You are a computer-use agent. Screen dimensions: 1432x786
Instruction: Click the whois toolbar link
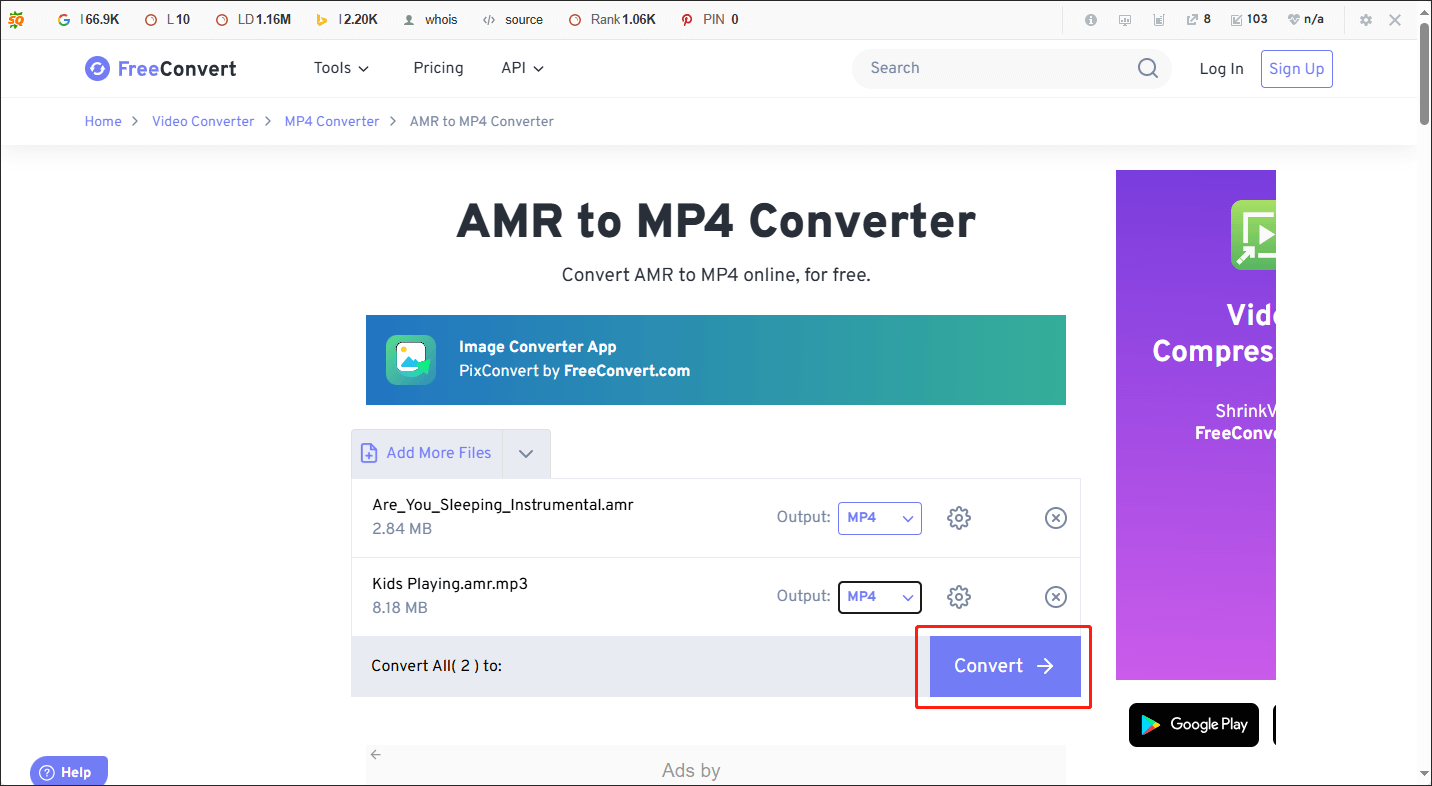pos(431,19)
